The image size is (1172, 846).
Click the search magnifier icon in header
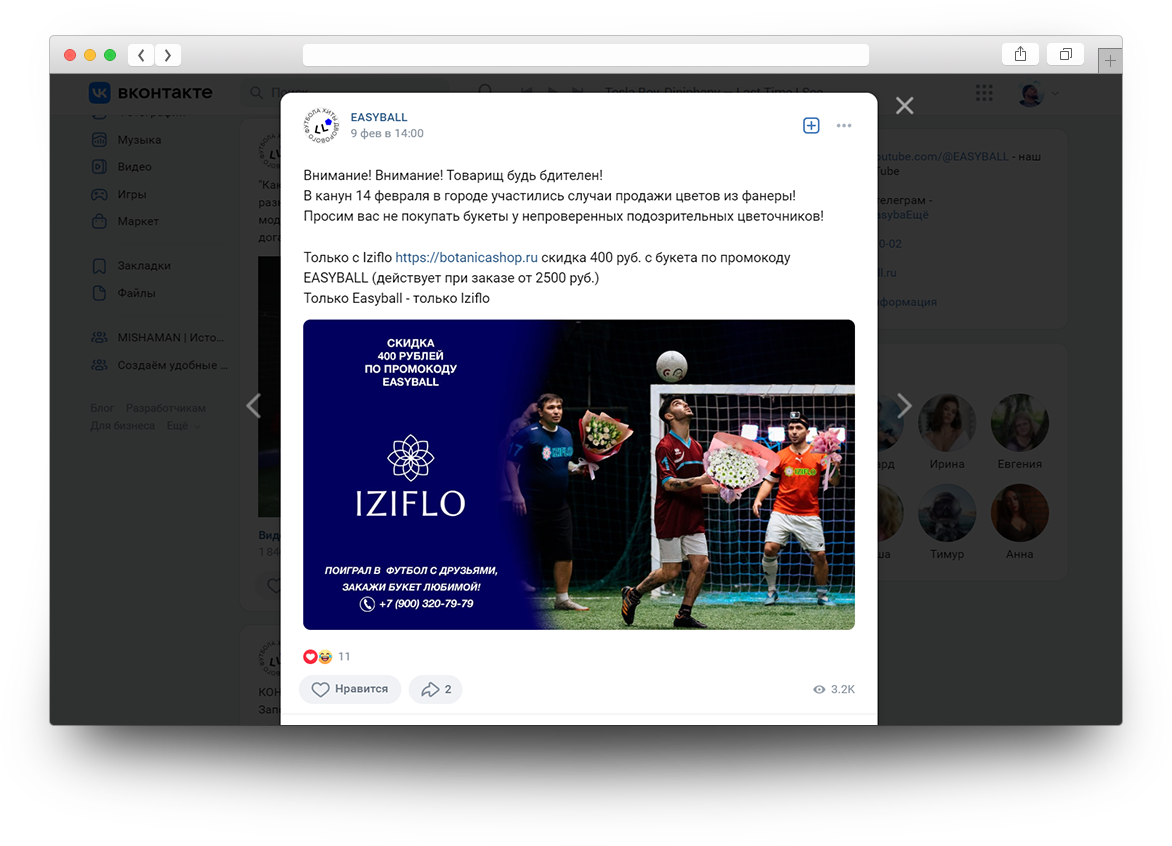point(256,93)
